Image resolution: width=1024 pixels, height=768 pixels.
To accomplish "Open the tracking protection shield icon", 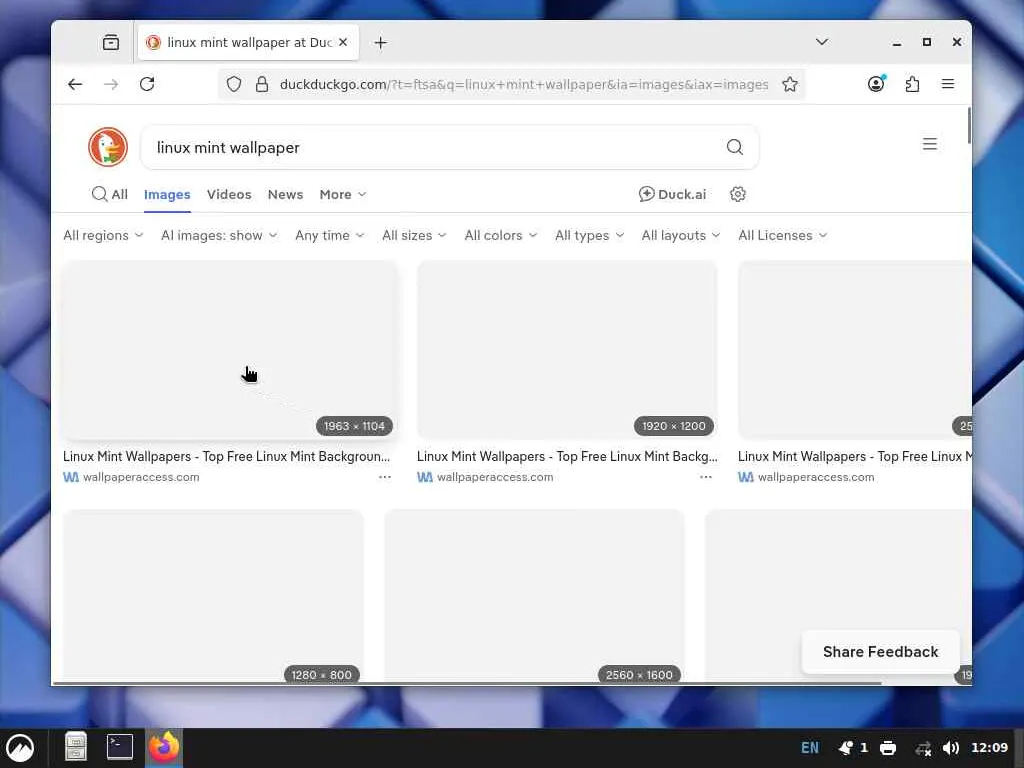I will click(x=234, y=84).
